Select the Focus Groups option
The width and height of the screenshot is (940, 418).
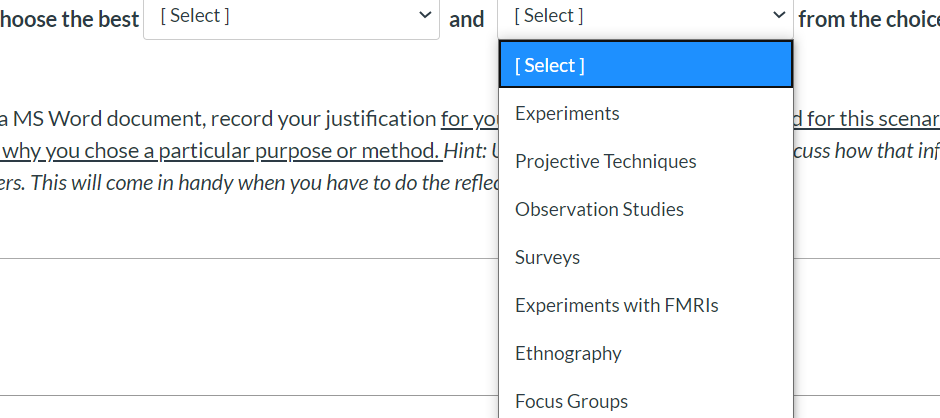[x=571, y=401]
